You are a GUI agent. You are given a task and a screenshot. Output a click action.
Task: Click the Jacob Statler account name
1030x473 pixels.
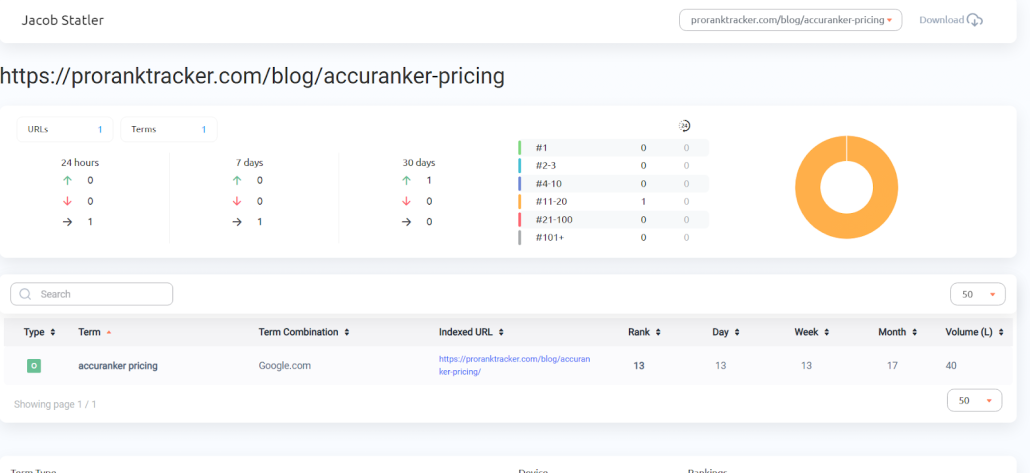[62, 20]
